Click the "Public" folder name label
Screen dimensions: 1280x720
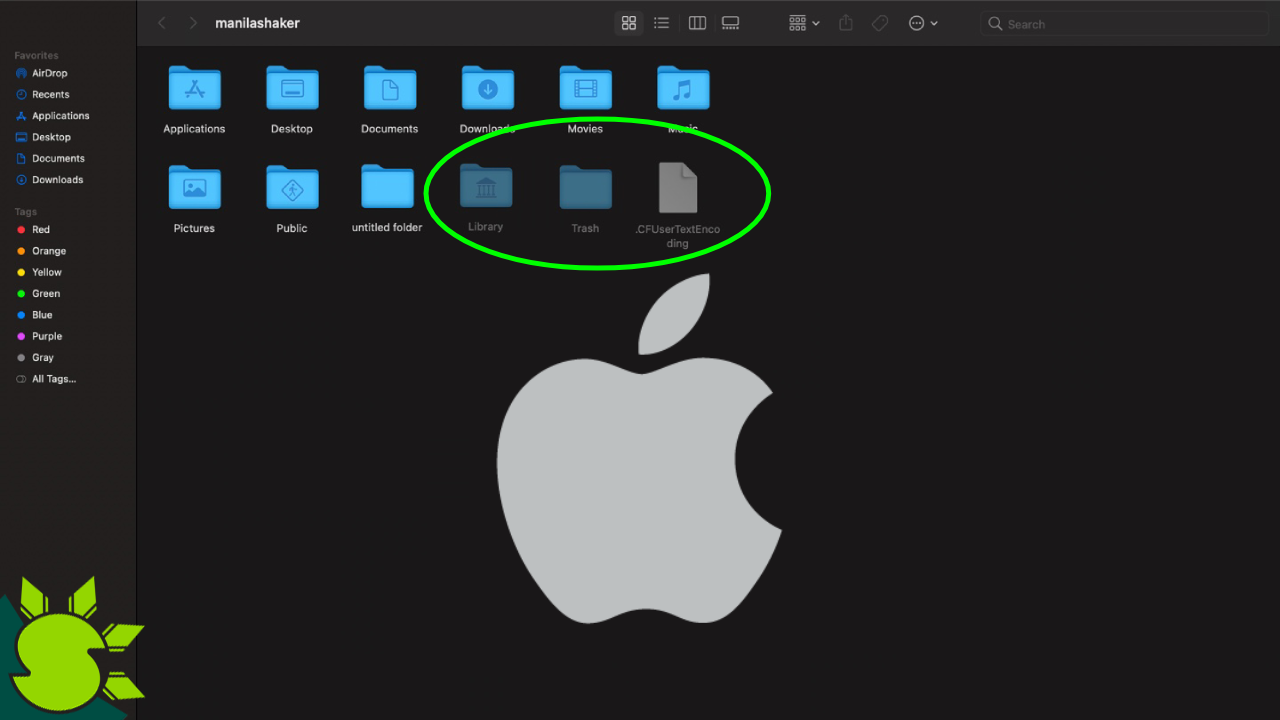(292, 229)
